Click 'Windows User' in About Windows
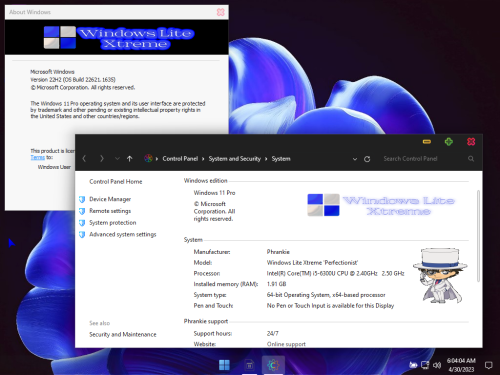Viewport: 500px width, 375px height. point(54,167)
